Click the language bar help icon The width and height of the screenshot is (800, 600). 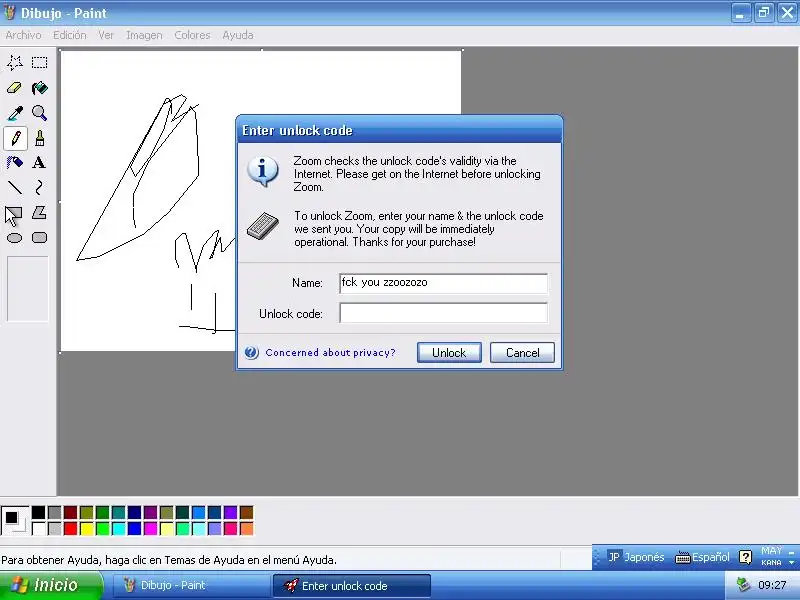(x=745, y=557)
